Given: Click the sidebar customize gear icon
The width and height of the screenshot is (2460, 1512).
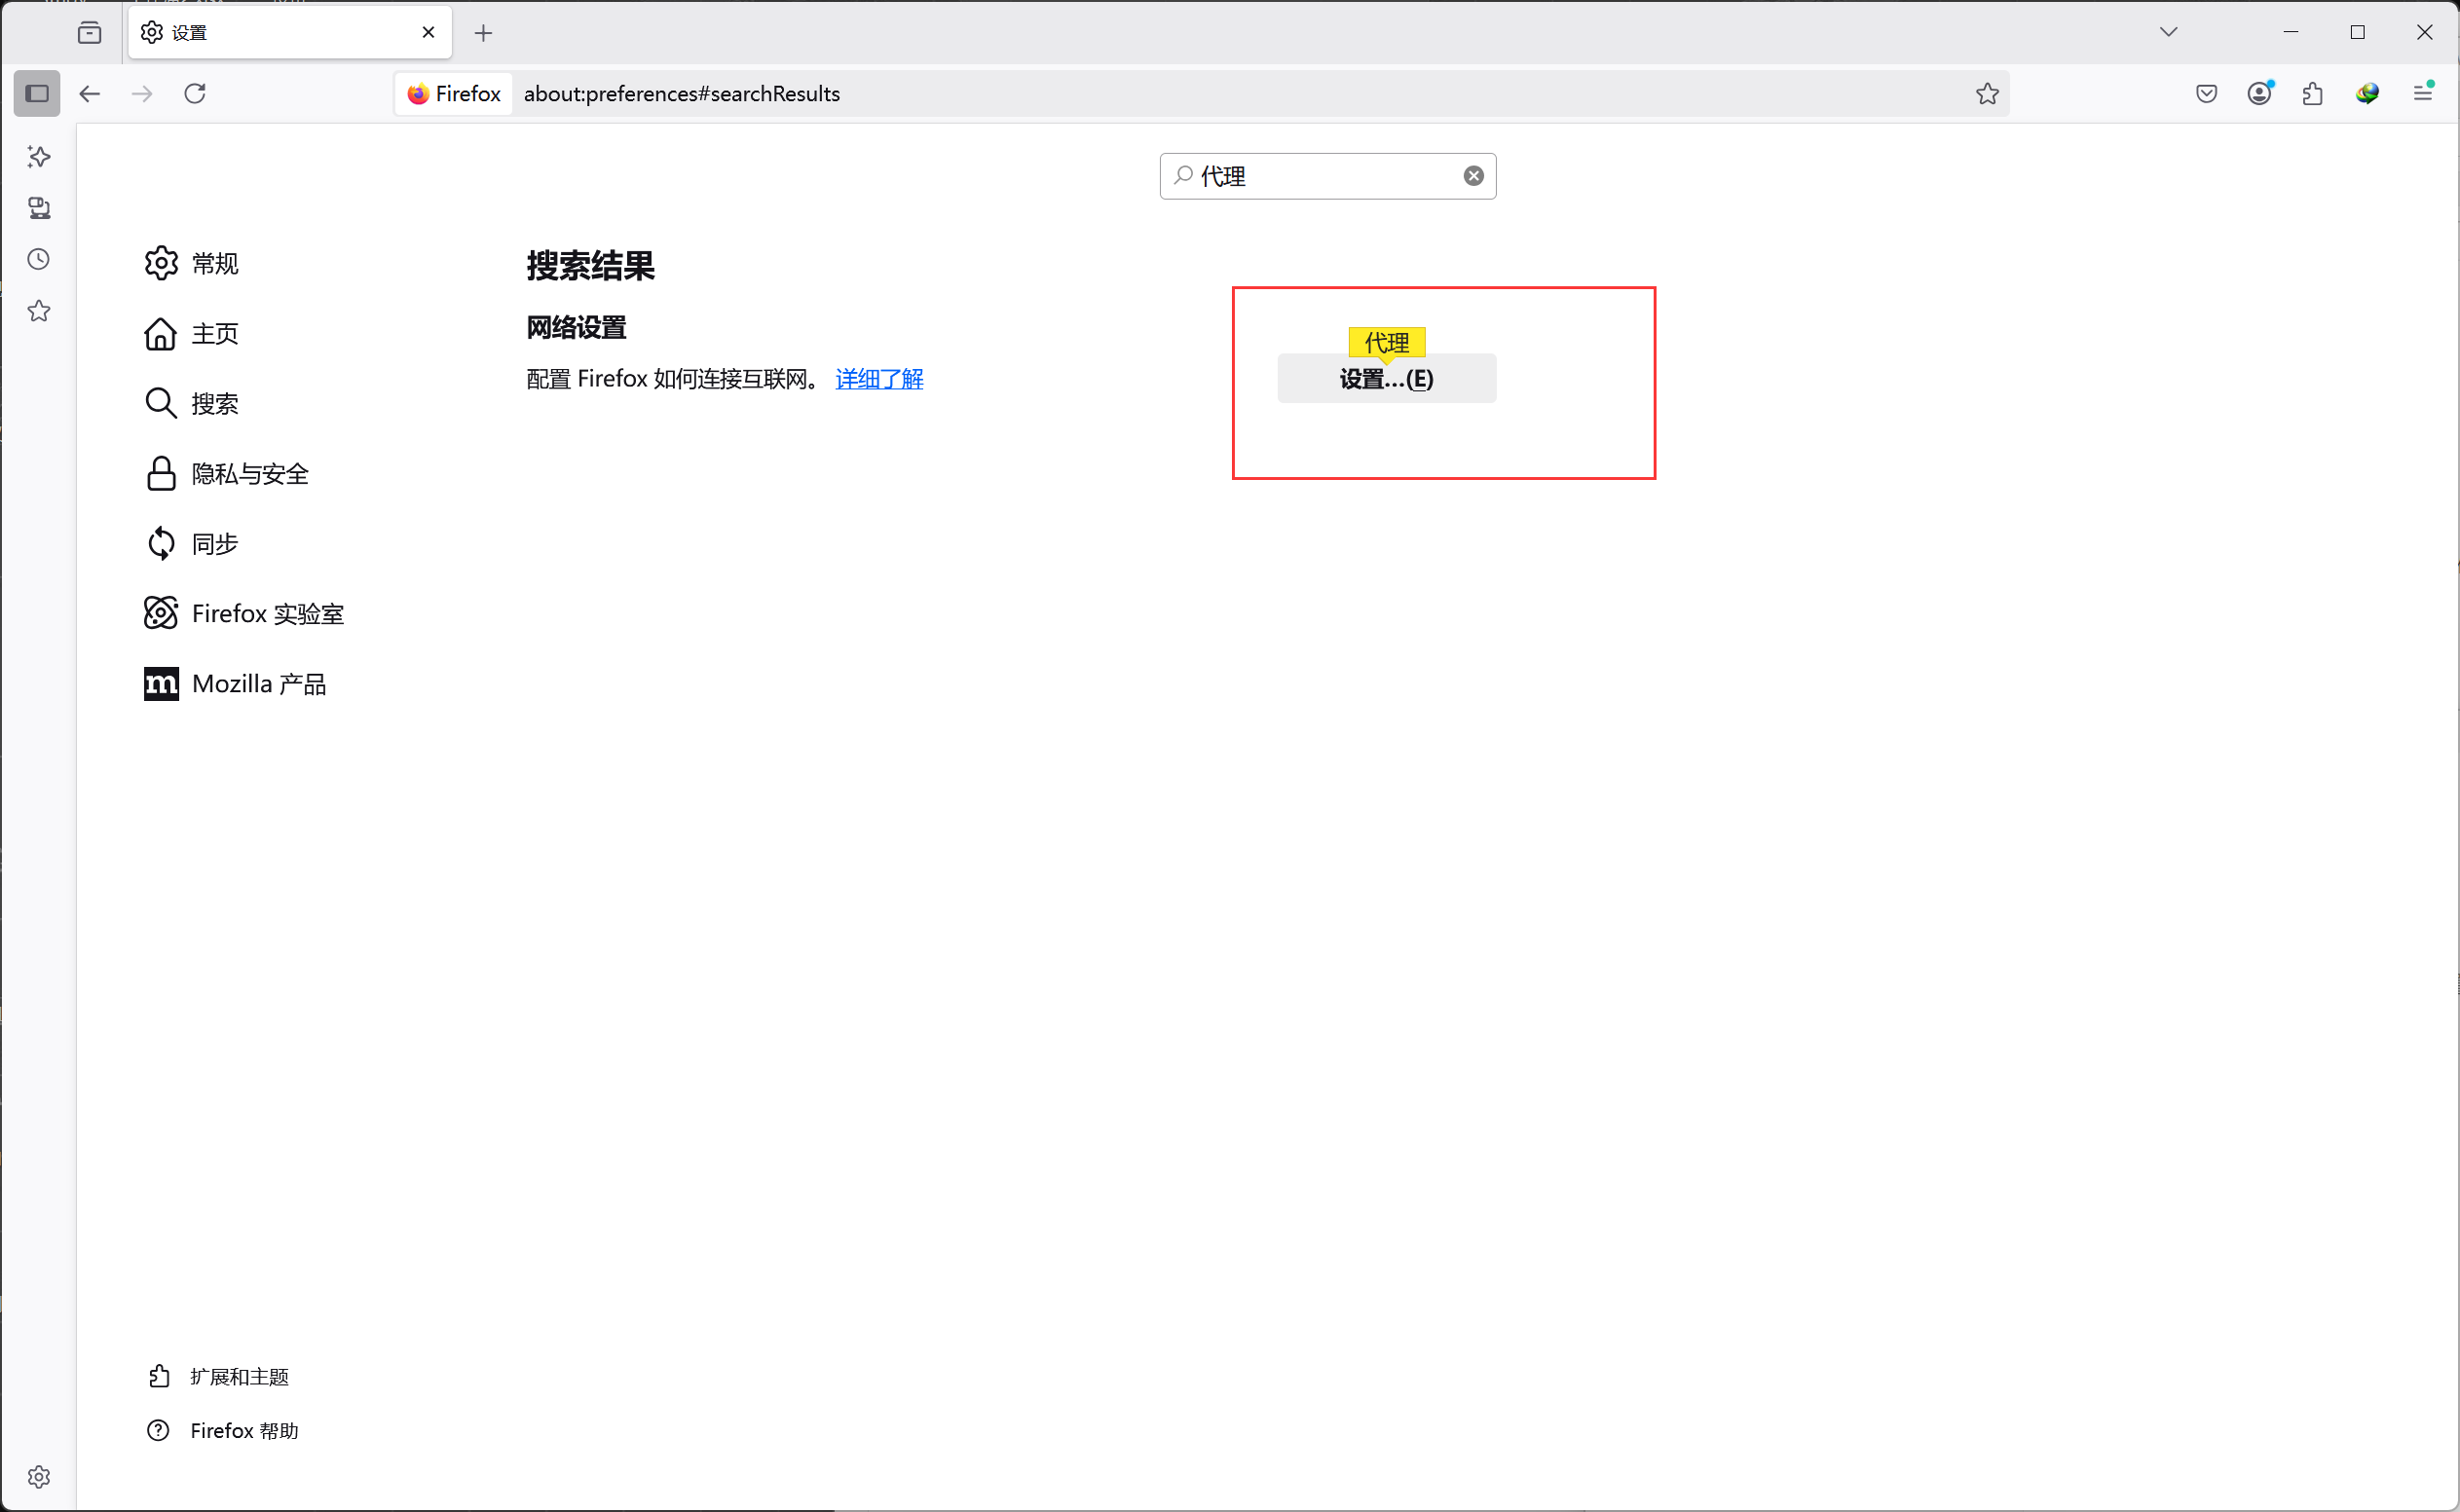Looking at the screenshot, I should [x=39, y=1476].
